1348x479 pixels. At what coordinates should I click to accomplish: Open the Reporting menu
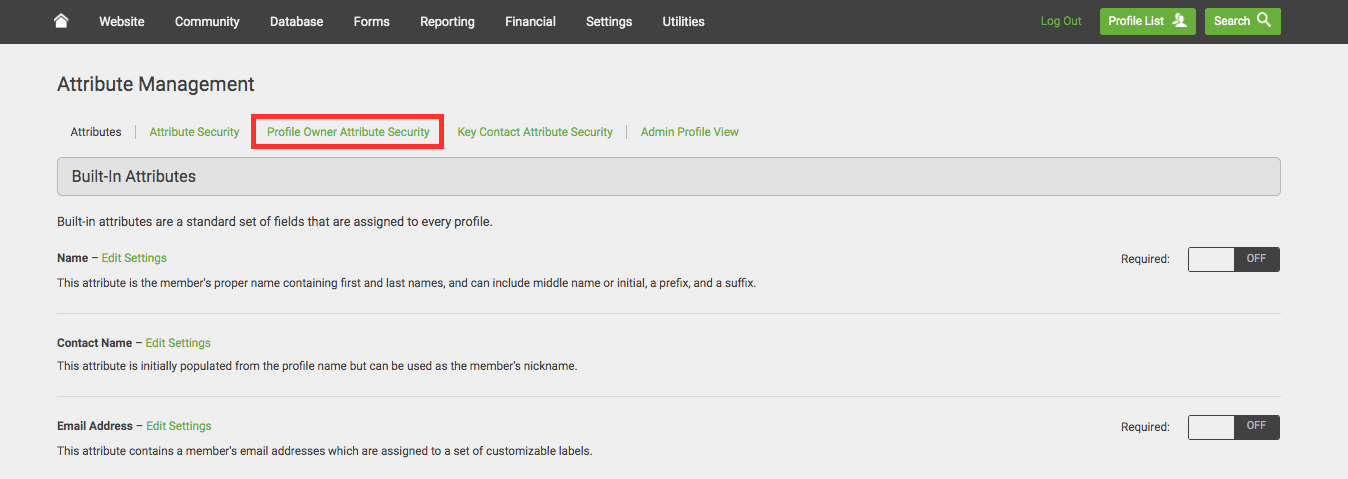[447, 21]
